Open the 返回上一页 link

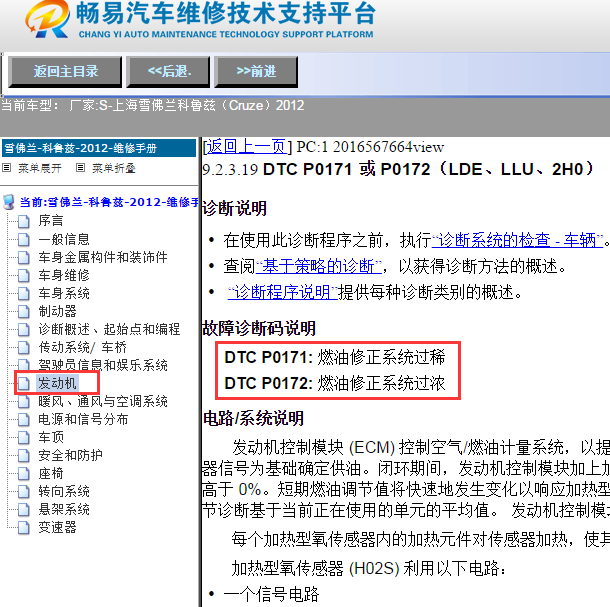pos(247,147)
